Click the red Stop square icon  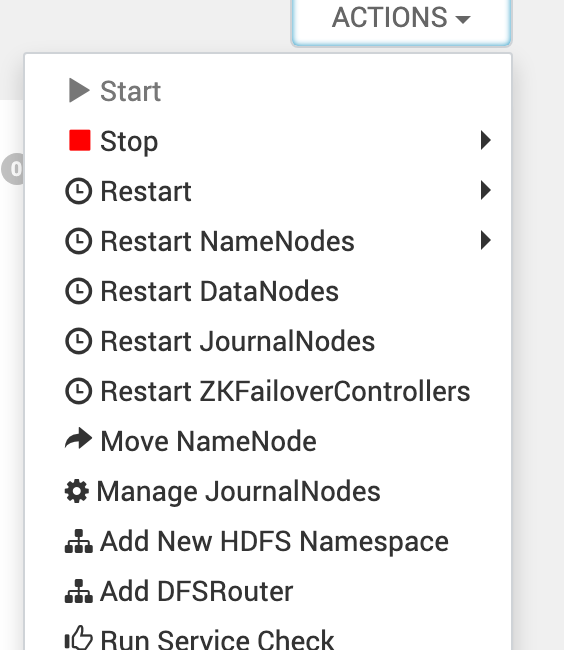click(x=80, y=141)
